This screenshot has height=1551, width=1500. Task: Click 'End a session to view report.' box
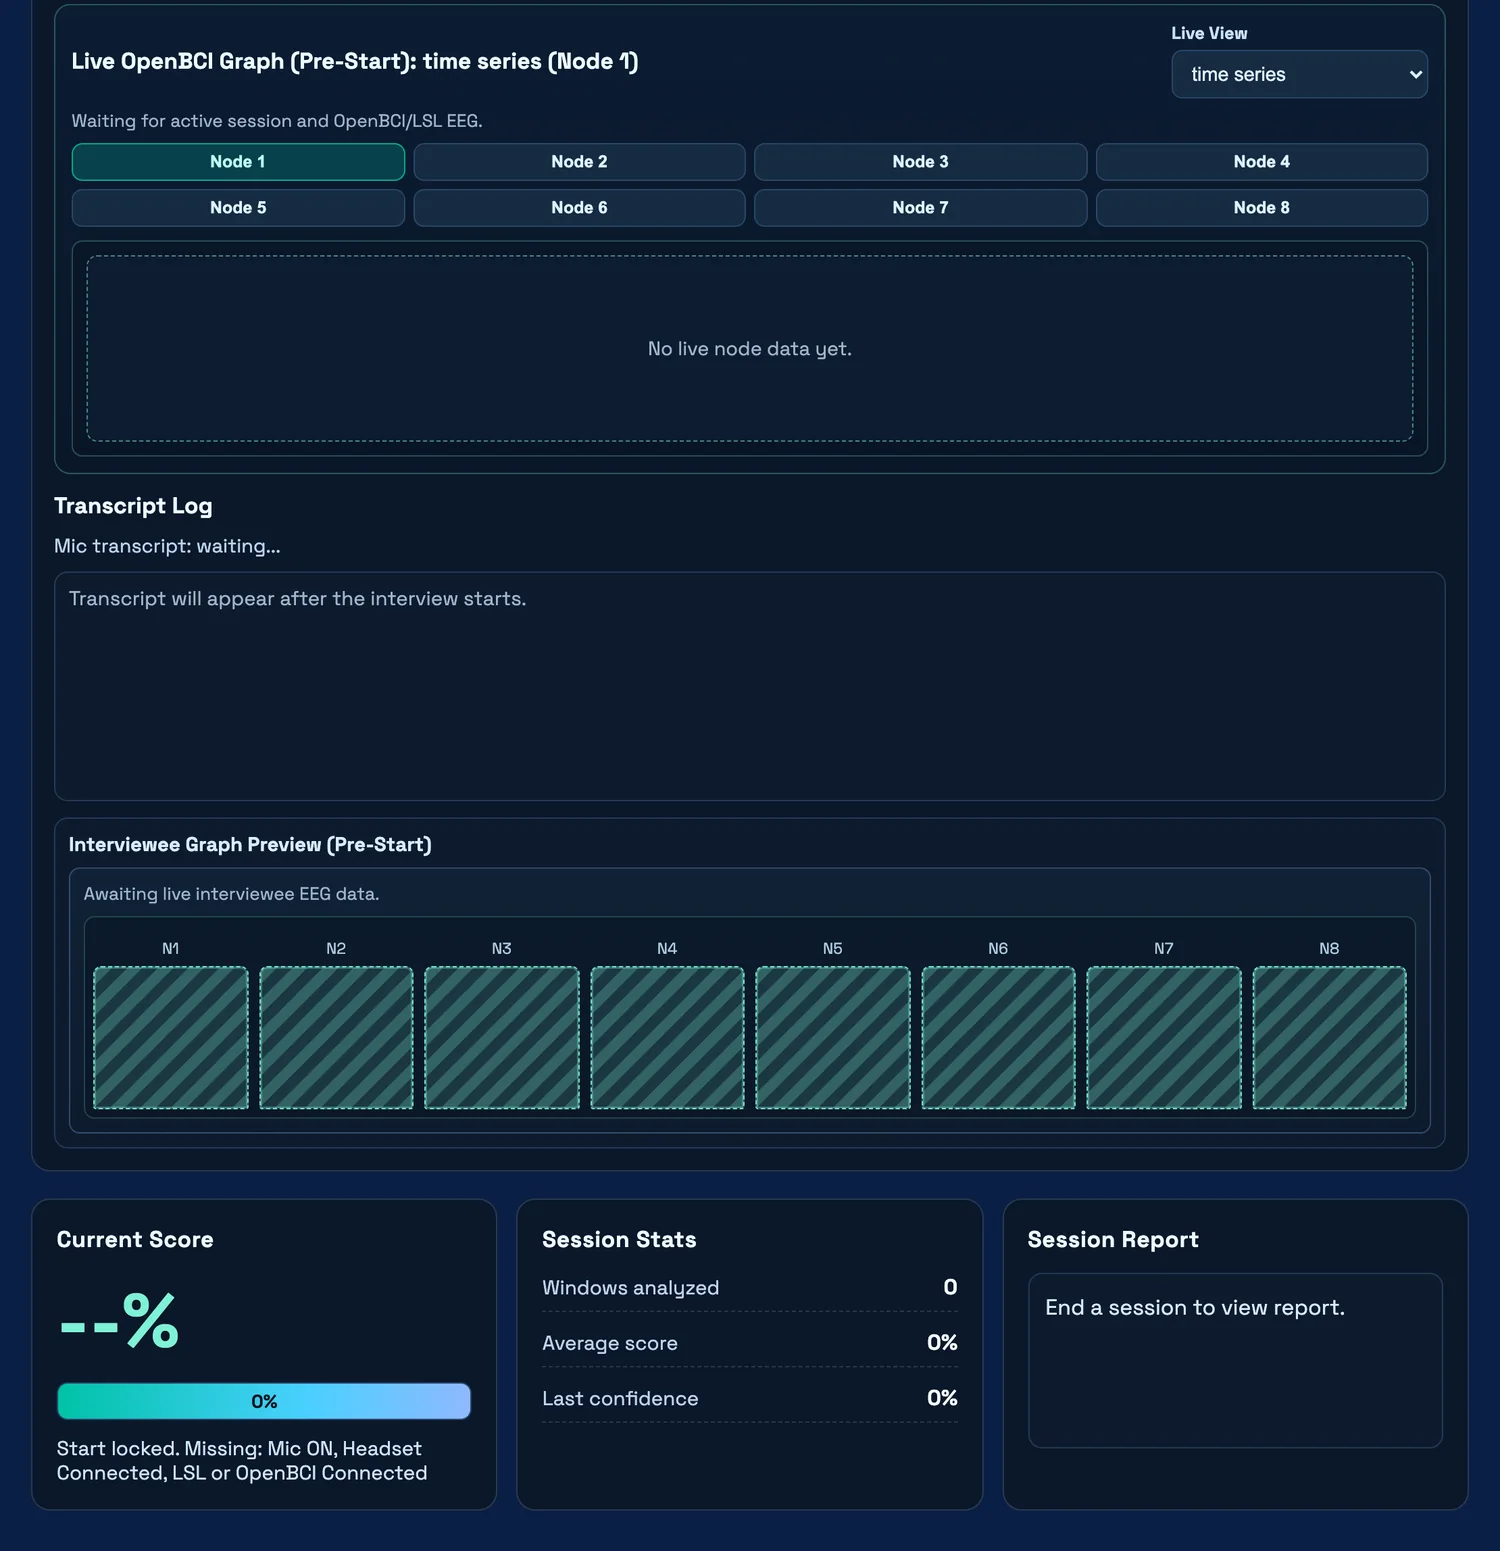pyautogui.click(x=1235, y=1360)
